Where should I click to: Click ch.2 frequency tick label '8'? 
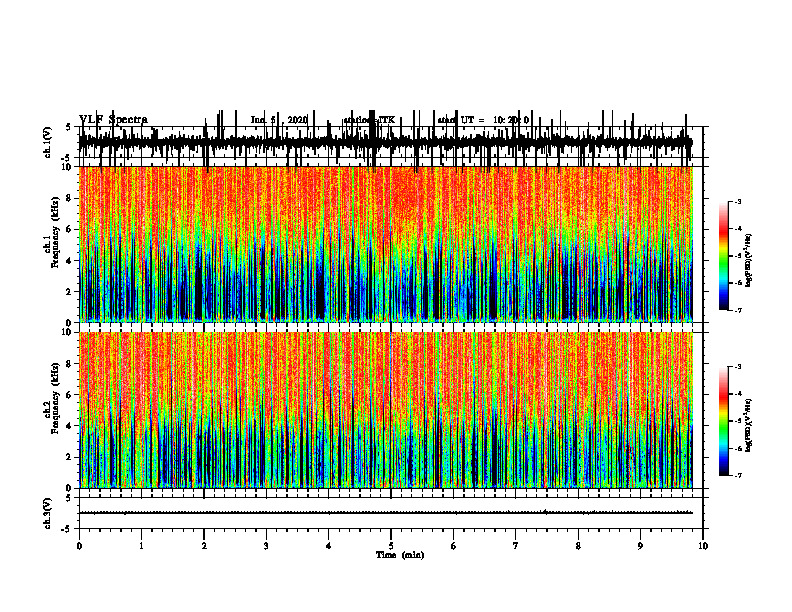click(x=69, y=364)
